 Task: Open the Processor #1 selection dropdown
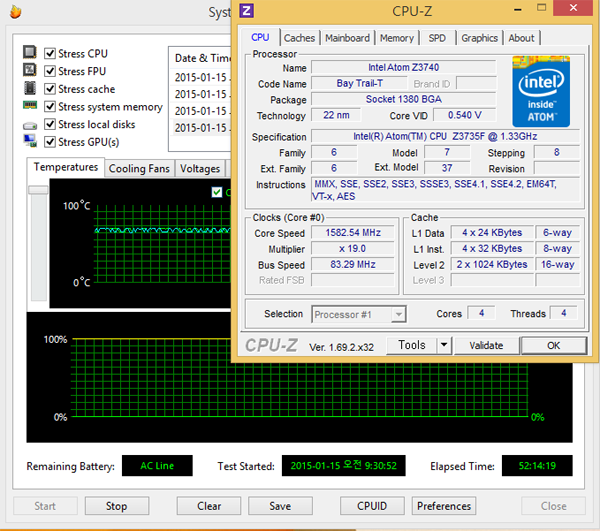click(x=359, y=314)
